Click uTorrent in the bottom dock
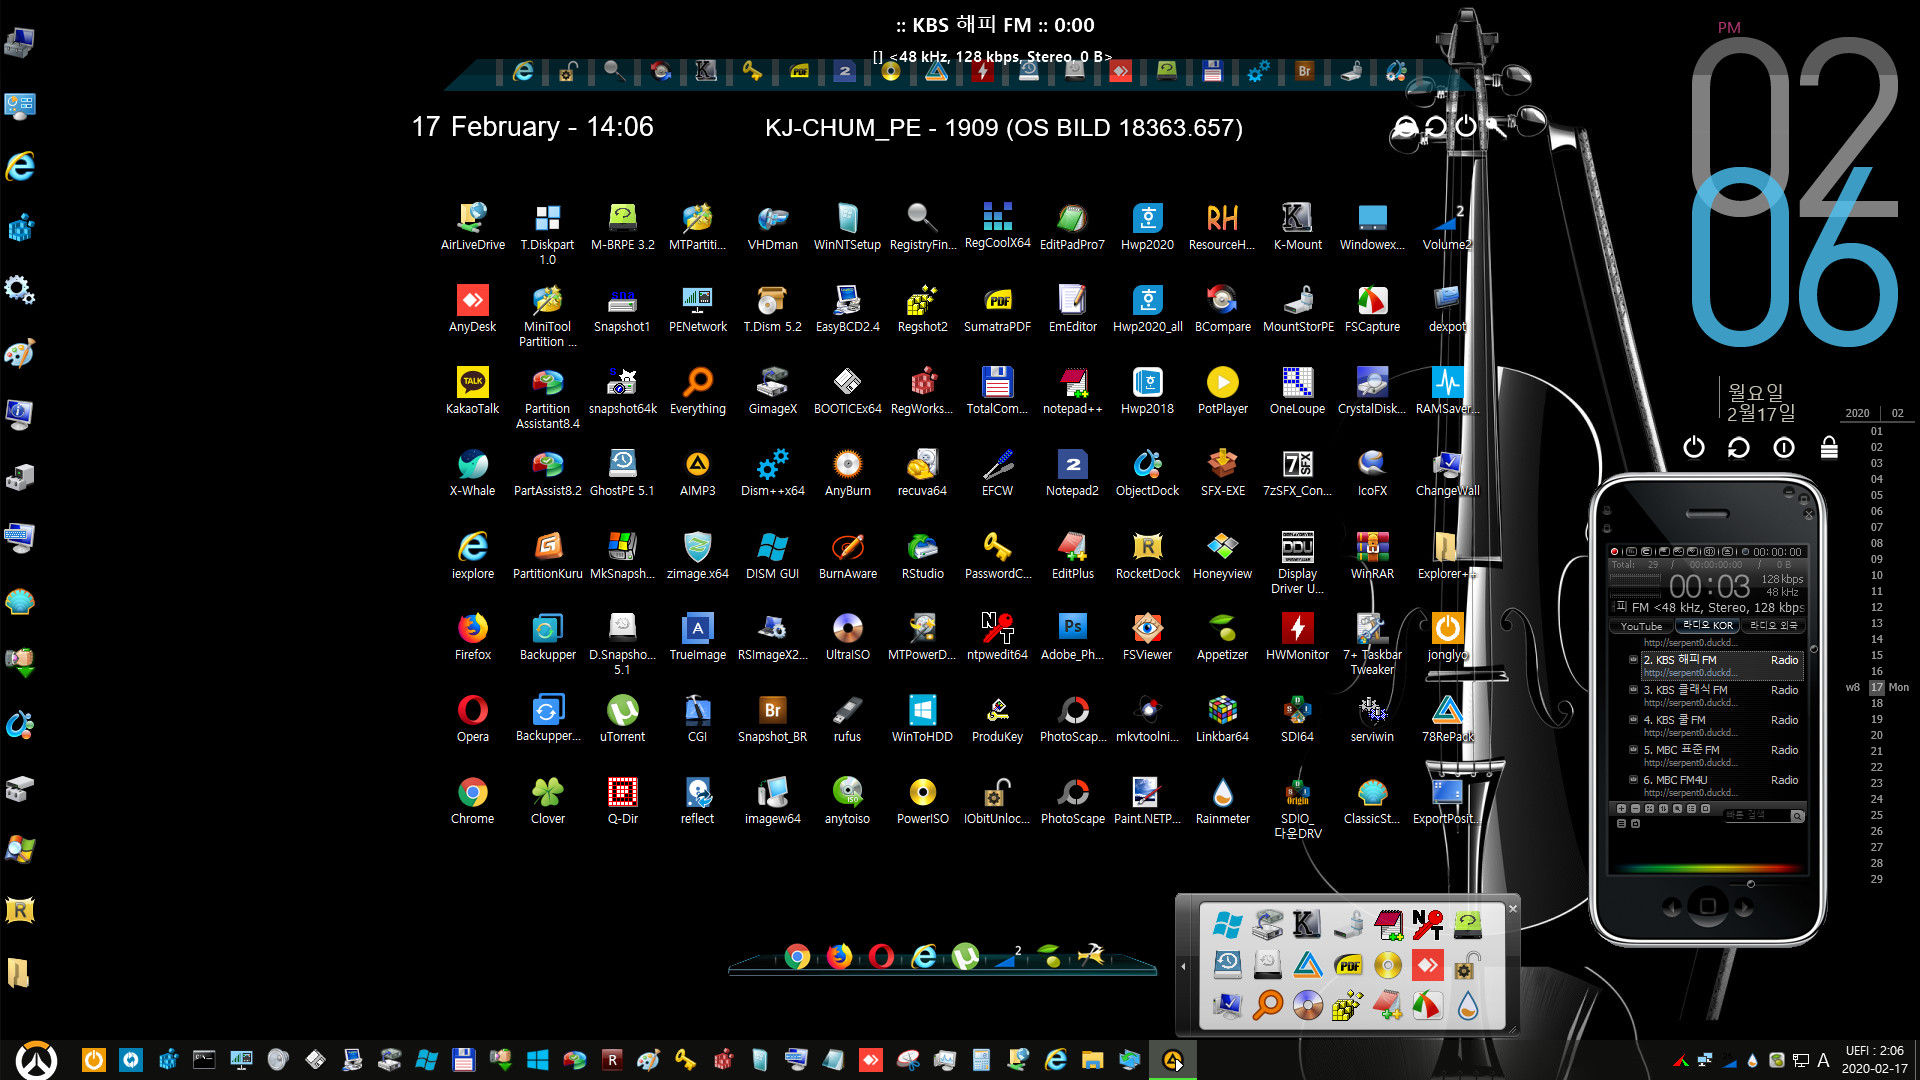The image size is (1920, 1080). [x=965, y=957]
